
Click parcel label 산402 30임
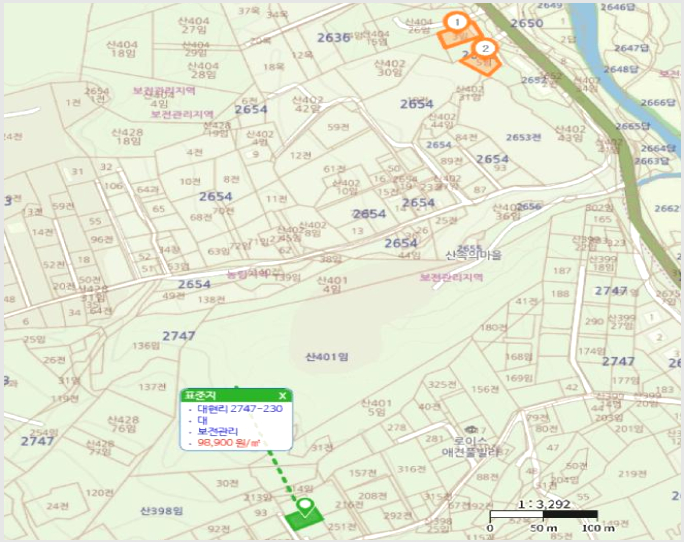(390, 68)
